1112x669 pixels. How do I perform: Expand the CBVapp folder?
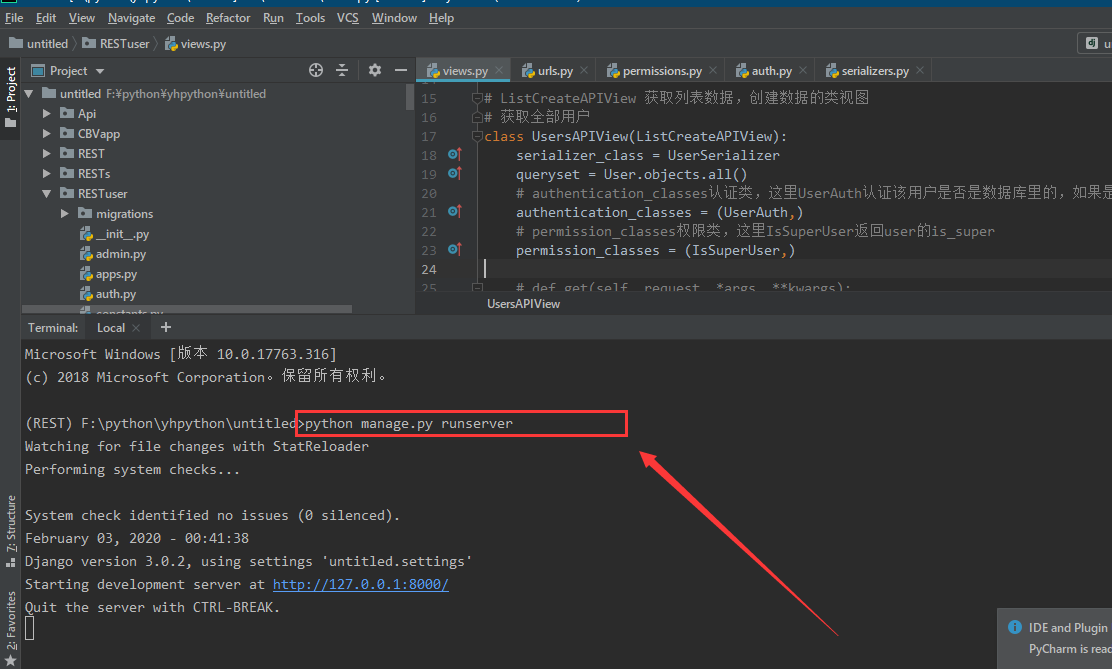click(x=47, y=133)
